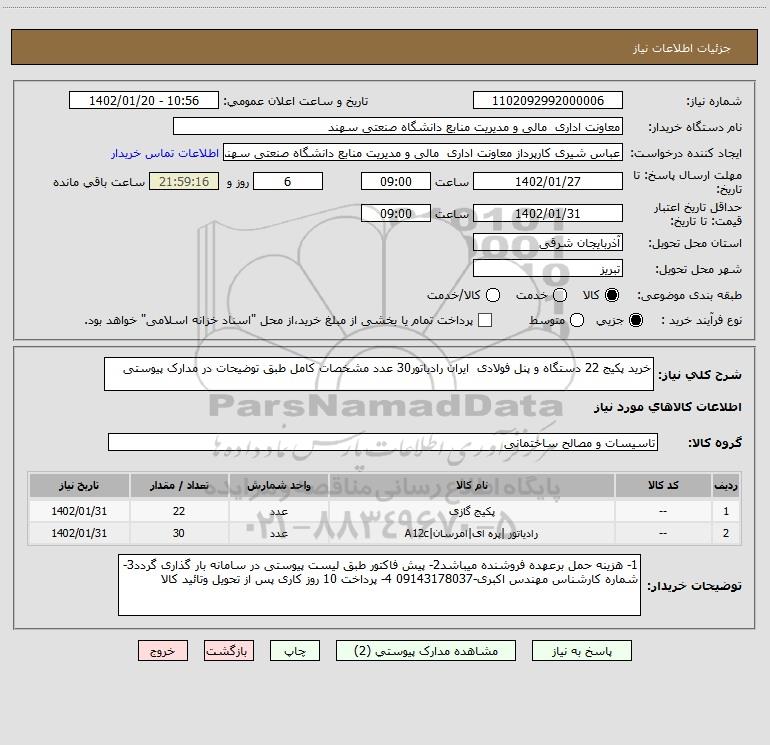Click the 'چاپ' print button

pos(295,651)
